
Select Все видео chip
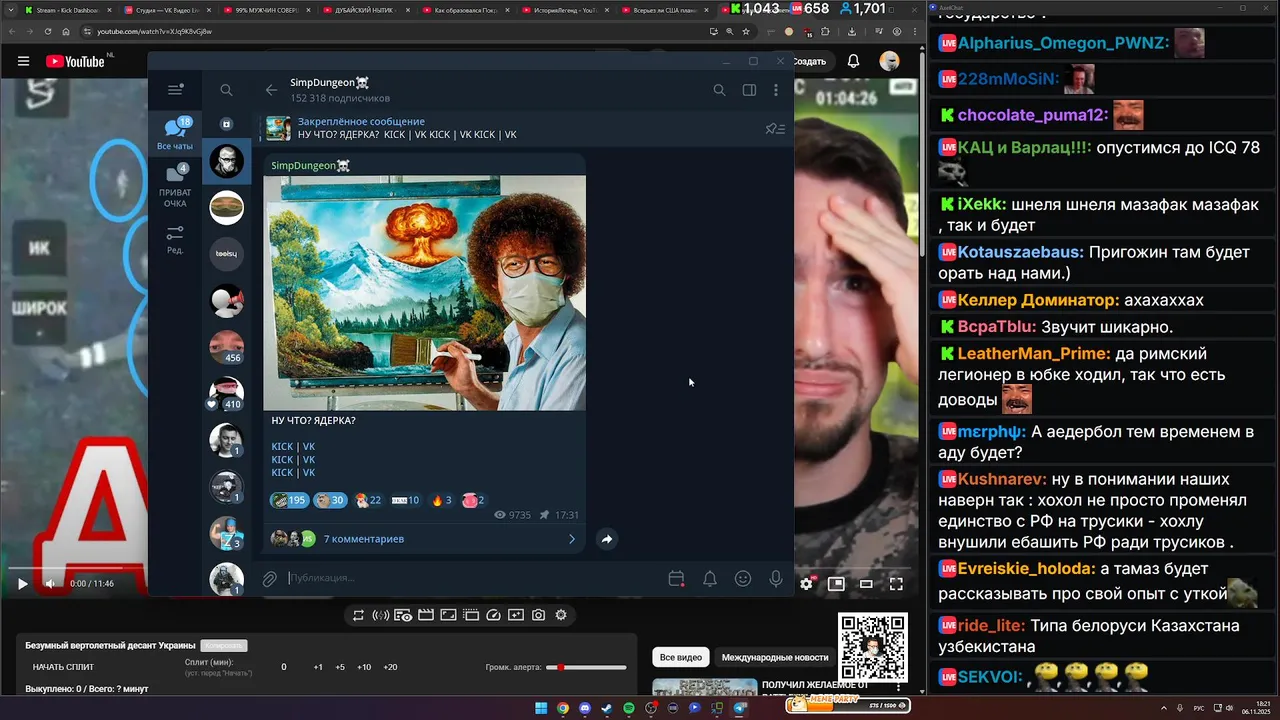click(x=681, y=657)
